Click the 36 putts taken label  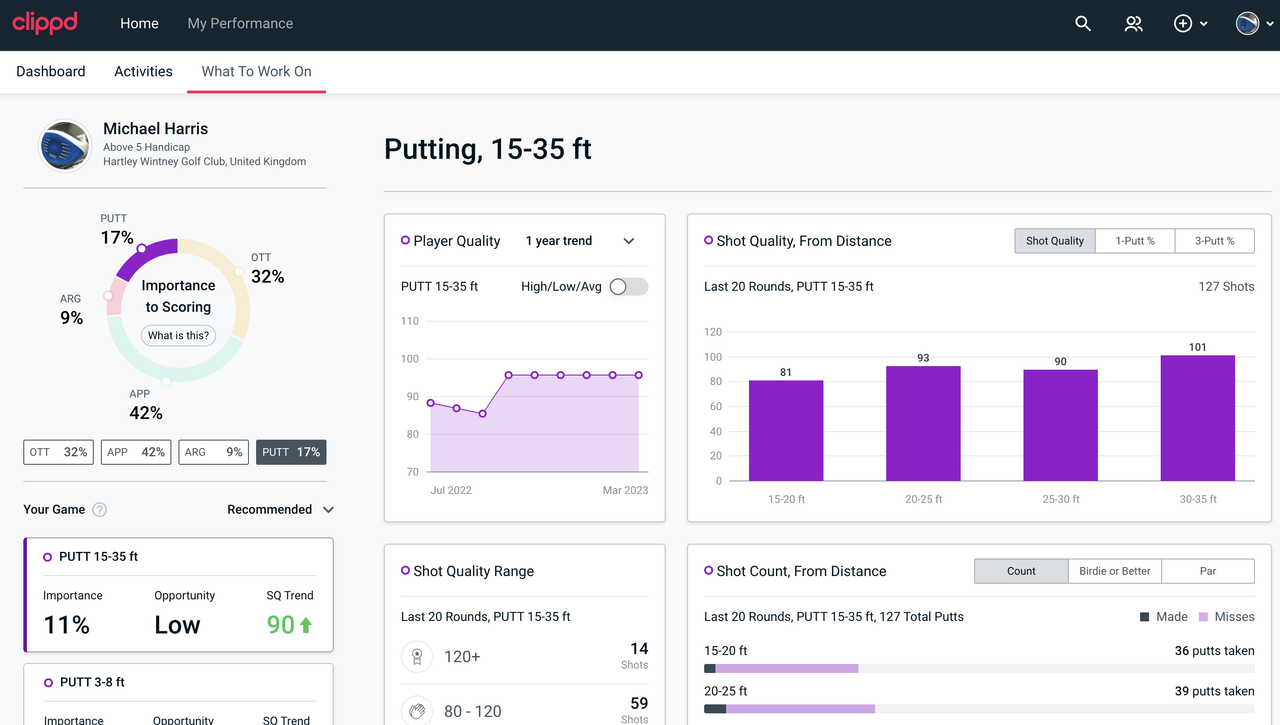[x=1214, y=651]
